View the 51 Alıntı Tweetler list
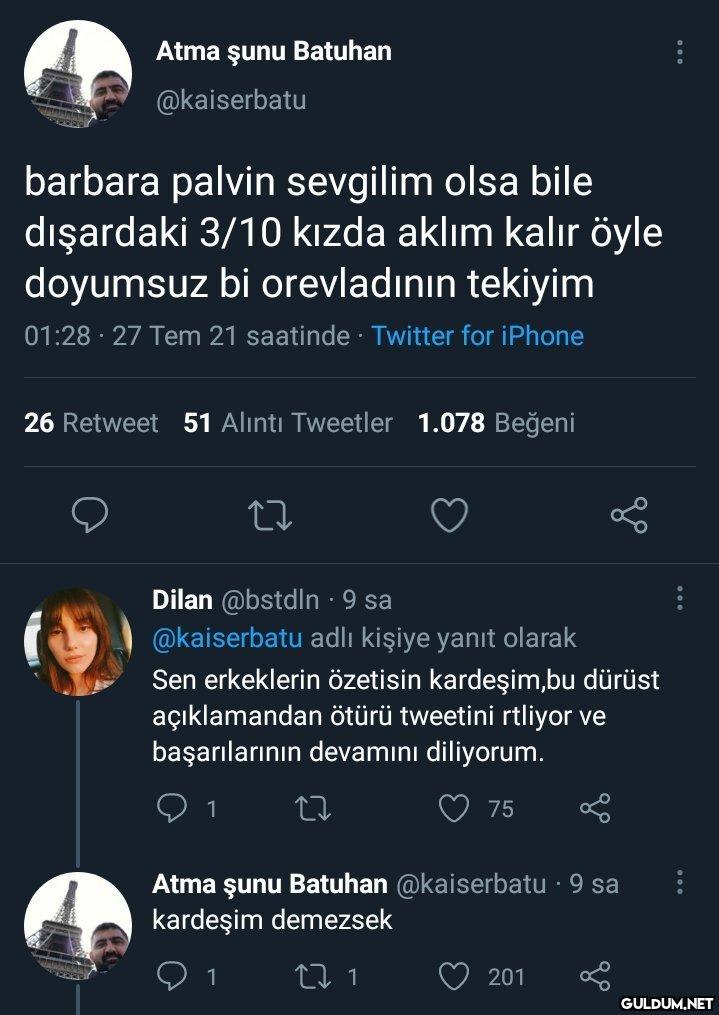This screenshot has height=1015, width=719. coord(288,423)
